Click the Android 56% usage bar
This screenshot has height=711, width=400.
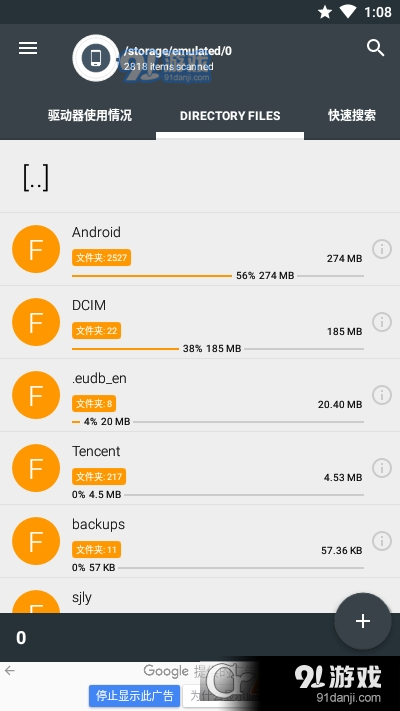tap(218, 276)
